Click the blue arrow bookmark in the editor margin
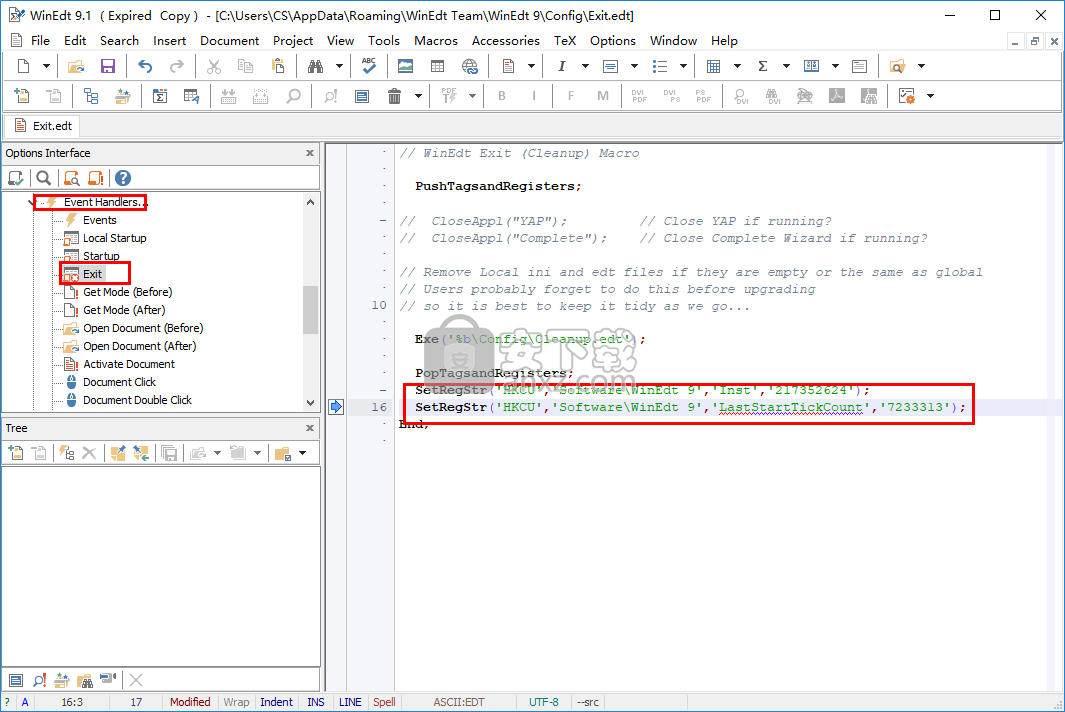The width and height of the screenshot is (1065, 712). (x=336, y=407)
